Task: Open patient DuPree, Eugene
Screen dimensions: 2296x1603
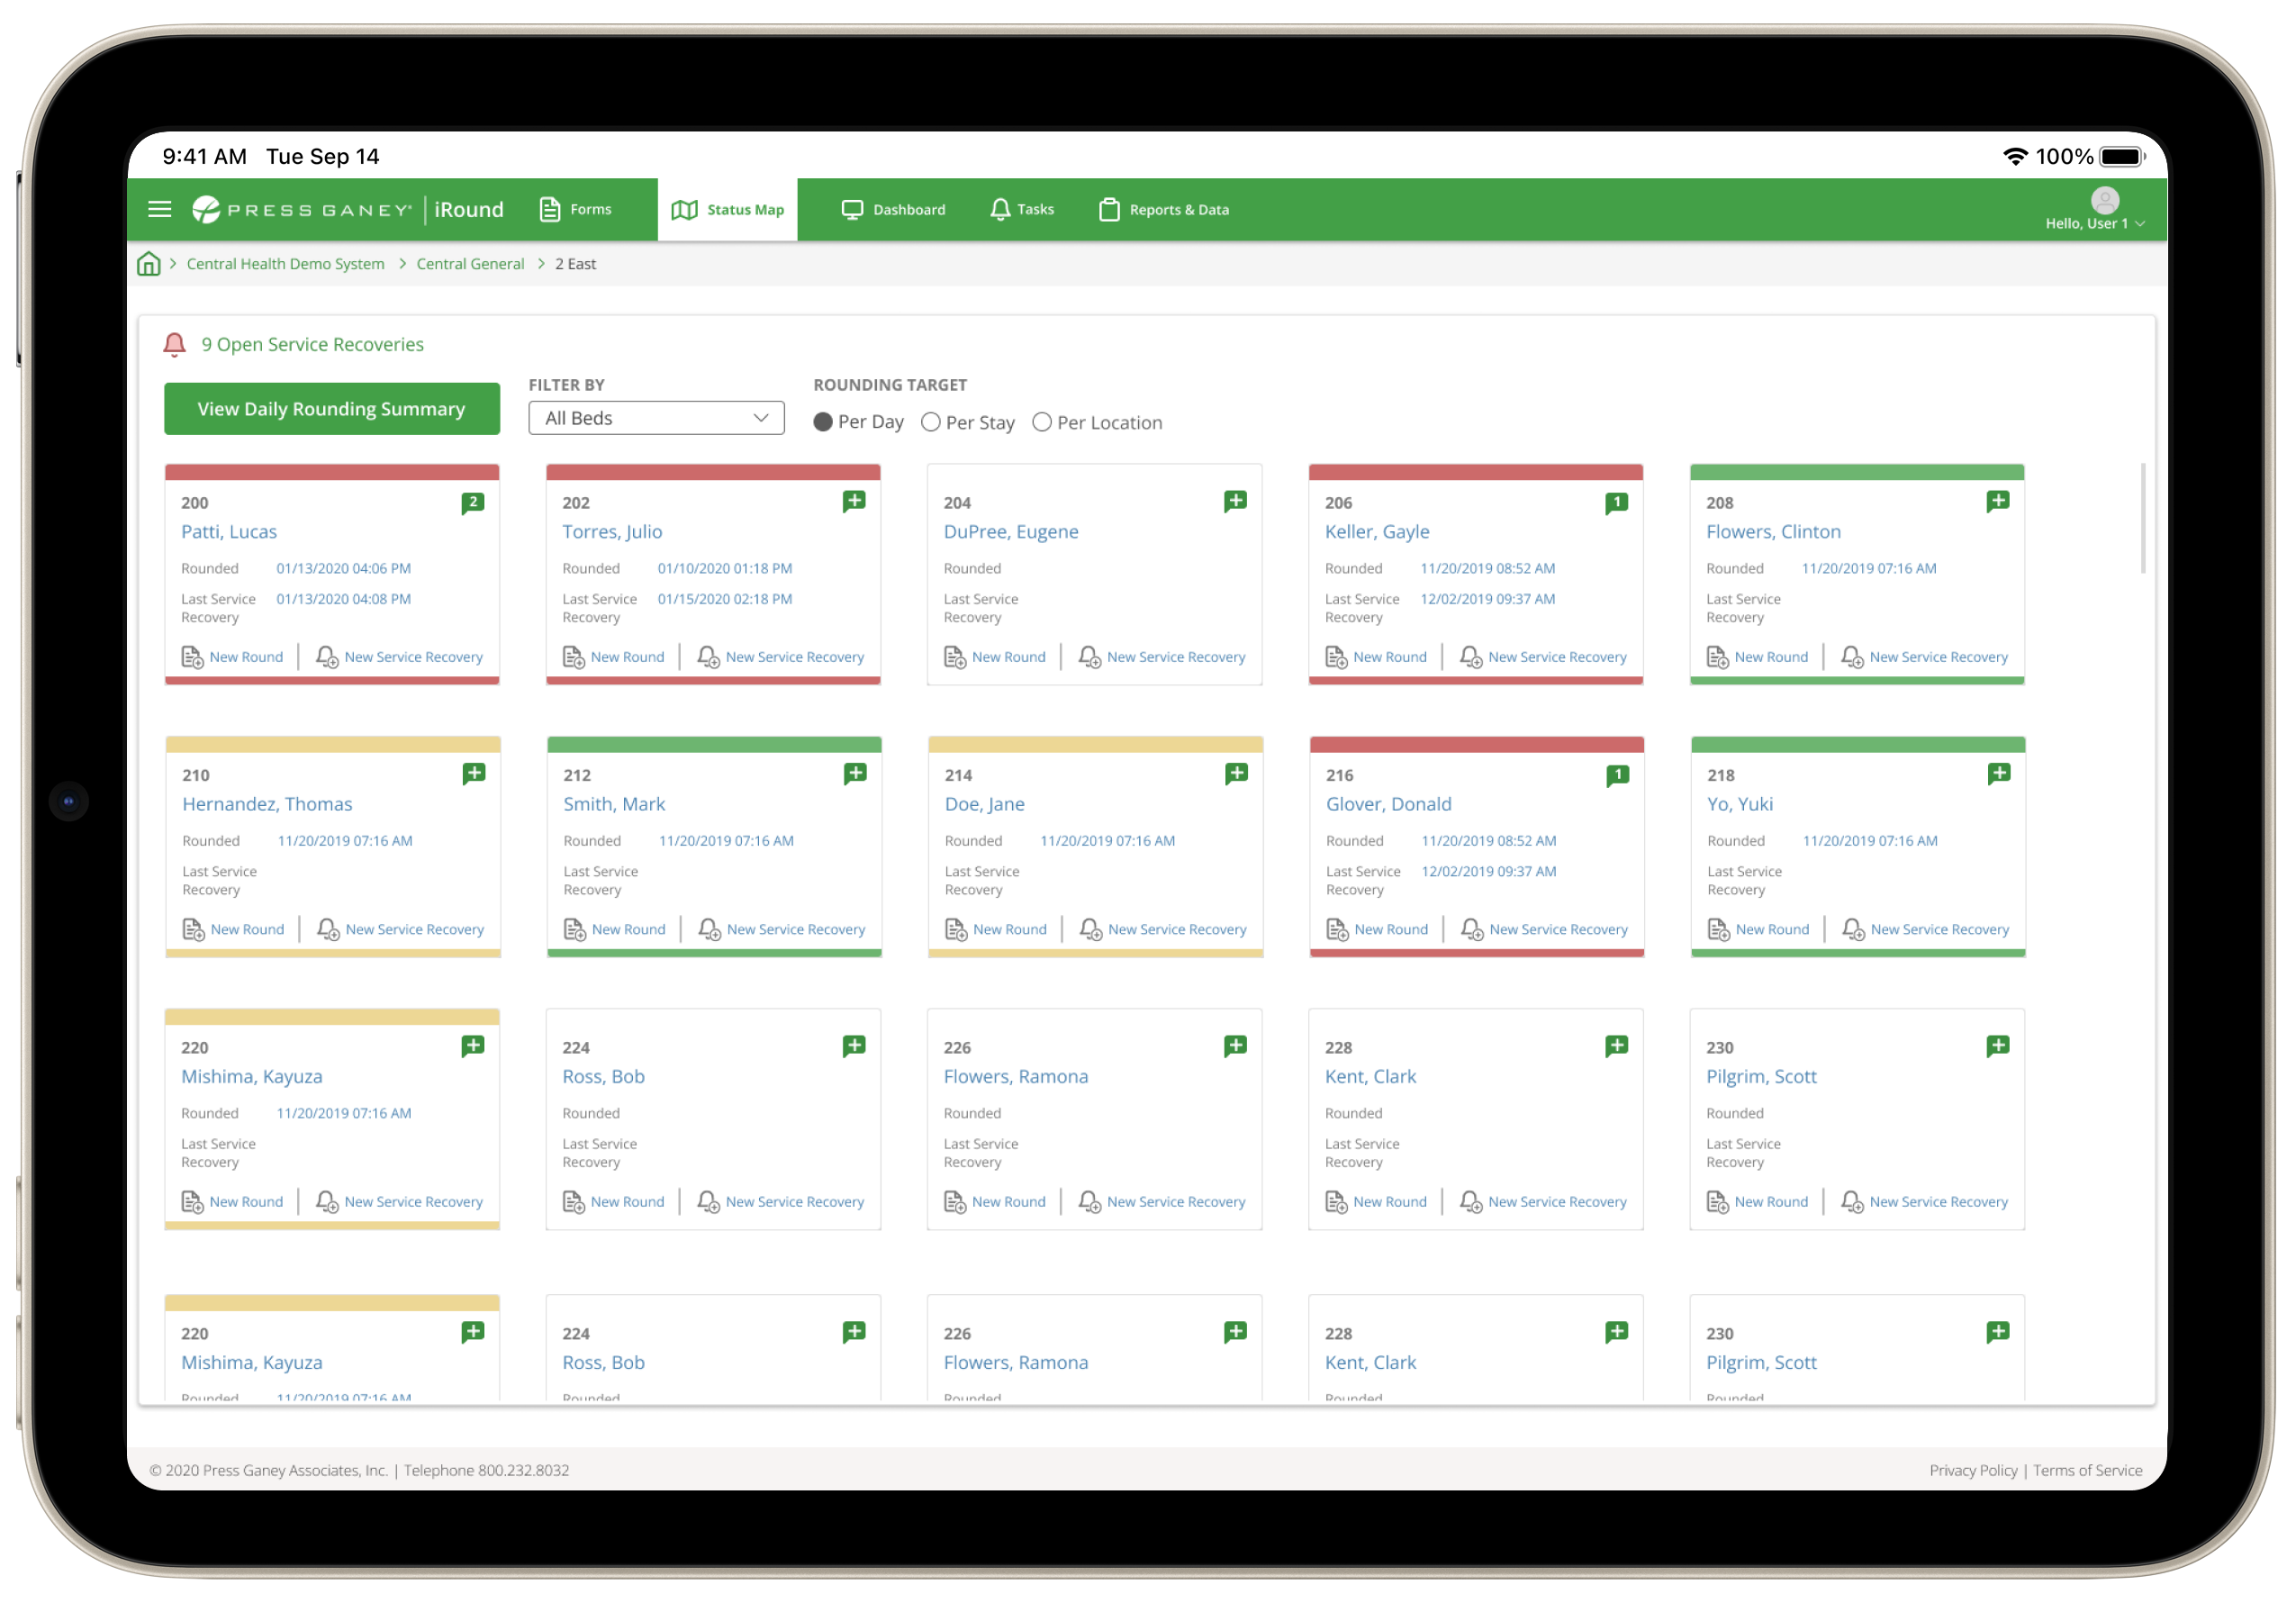Action: click(1011, 532)
